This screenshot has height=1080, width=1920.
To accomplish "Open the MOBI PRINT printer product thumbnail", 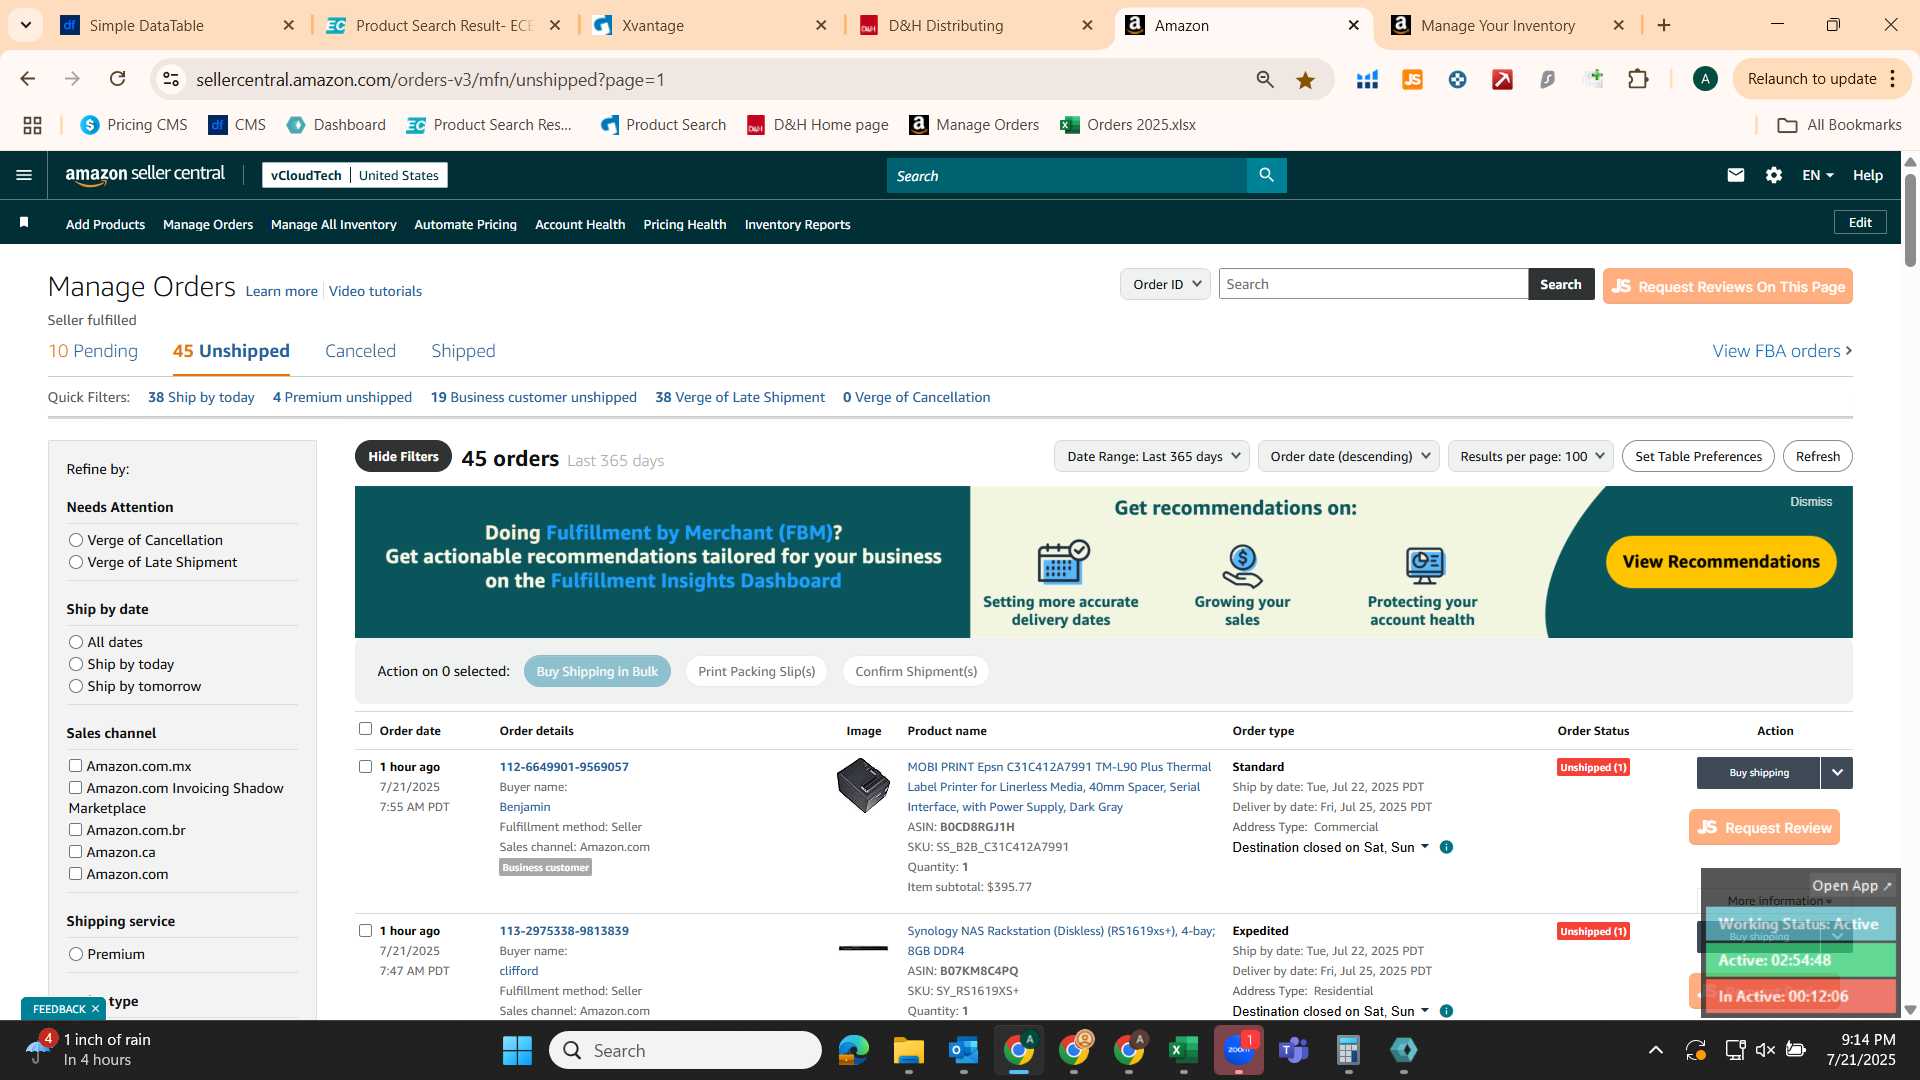I will point(863,785).
